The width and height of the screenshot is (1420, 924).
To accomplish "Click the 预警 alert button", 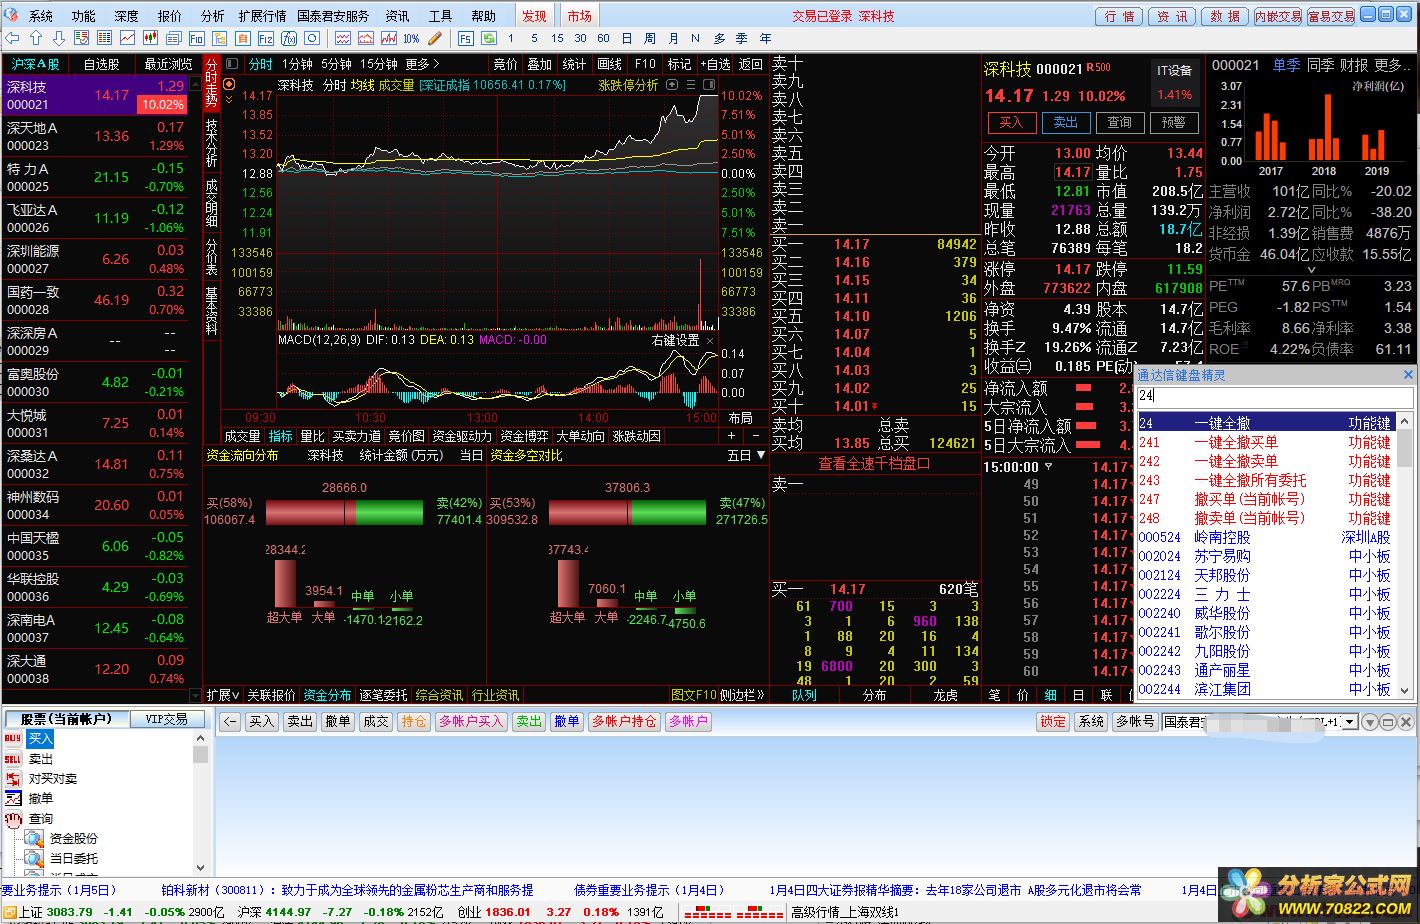I will tap(1173, 122).
